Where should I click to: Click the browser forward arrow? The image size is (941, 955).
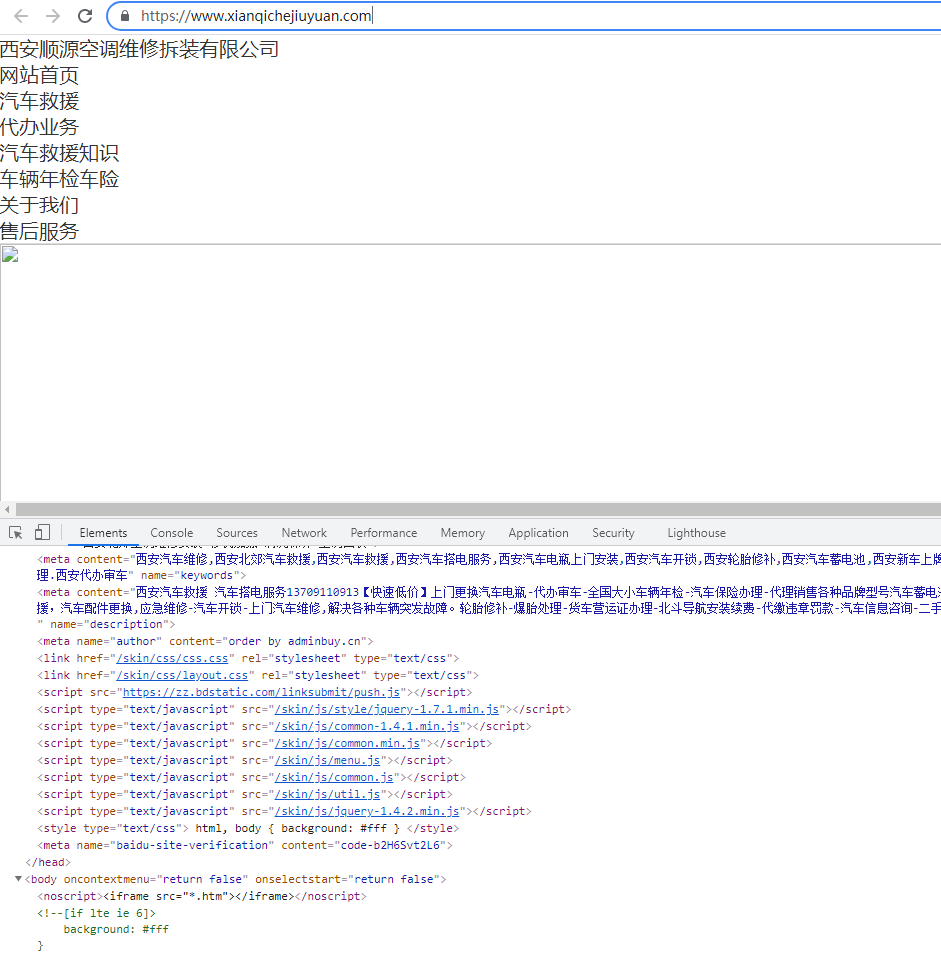(x=53, y=16)
